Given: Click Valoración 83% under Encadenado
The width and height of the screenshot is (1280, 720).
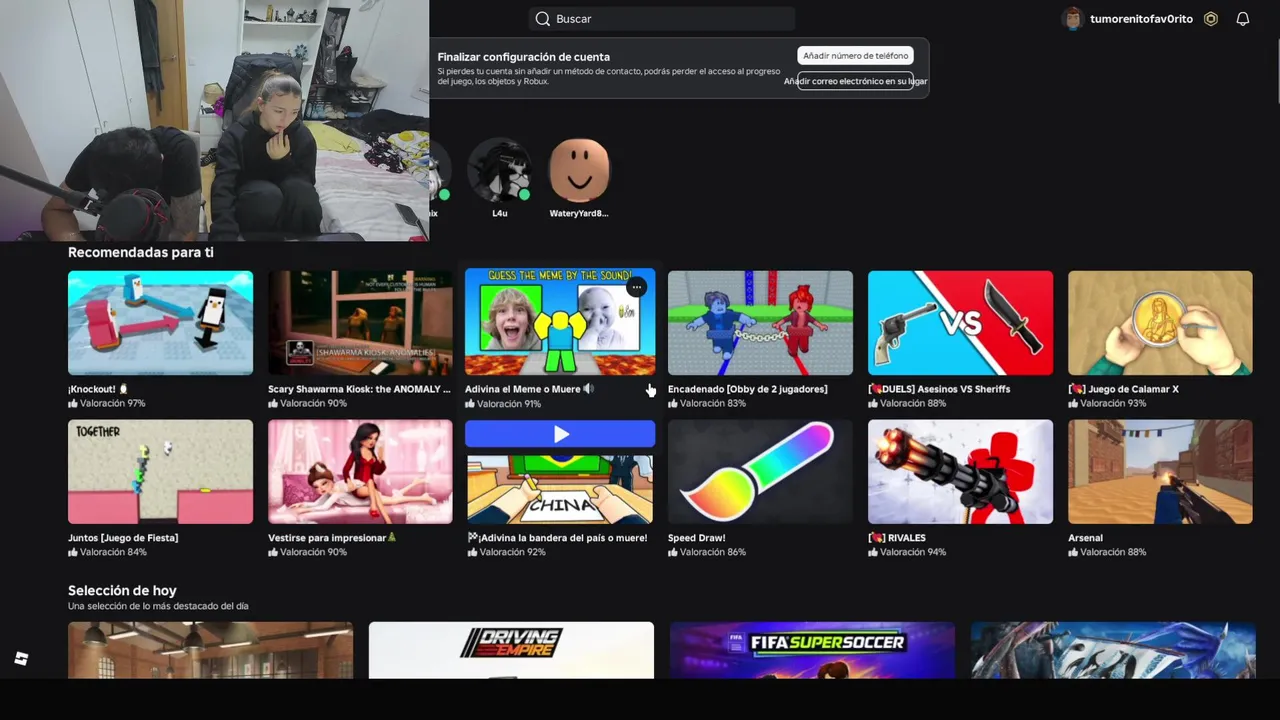Looking at the screenshot, I should click(x=707, y=403).
